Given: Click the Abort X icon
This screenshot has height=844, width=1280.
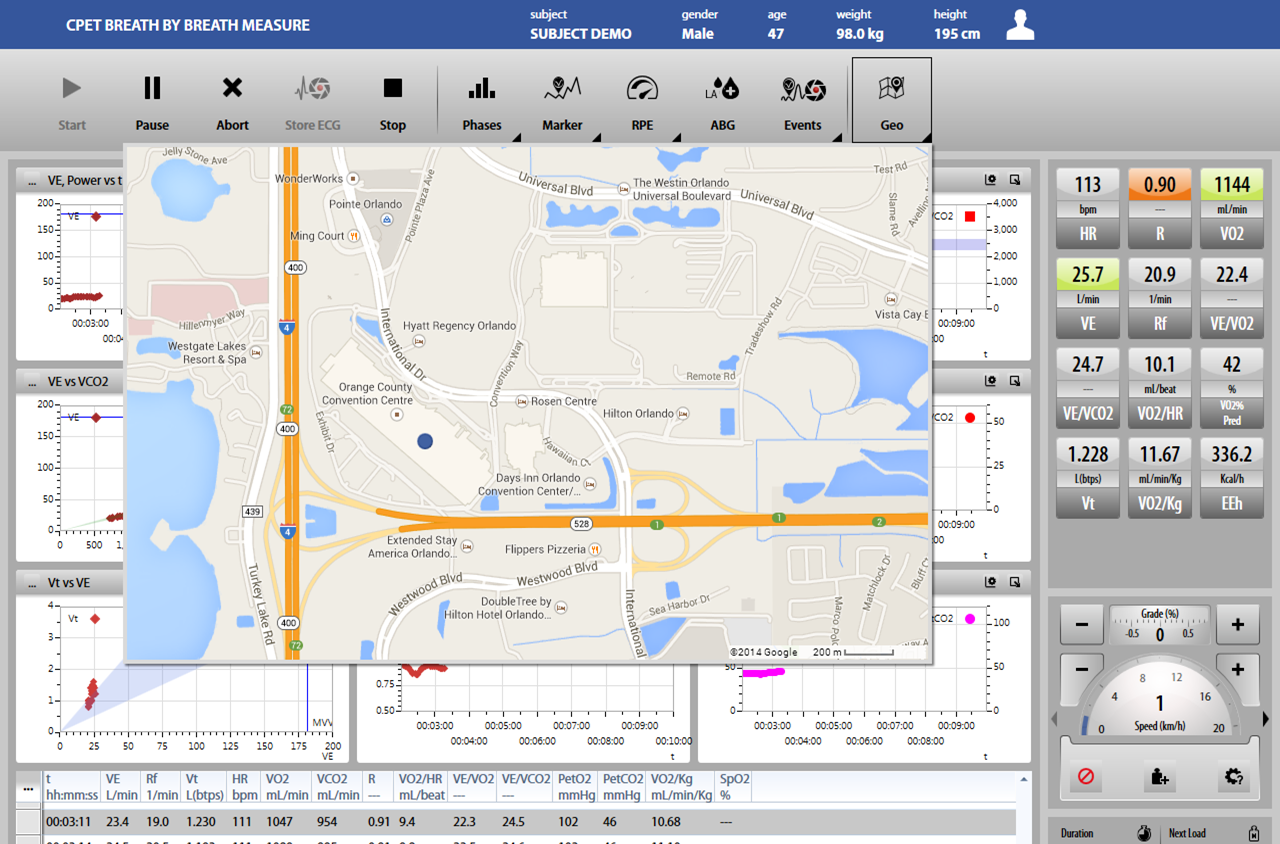Looking at the screenshot, I should (x=232, y=88).
